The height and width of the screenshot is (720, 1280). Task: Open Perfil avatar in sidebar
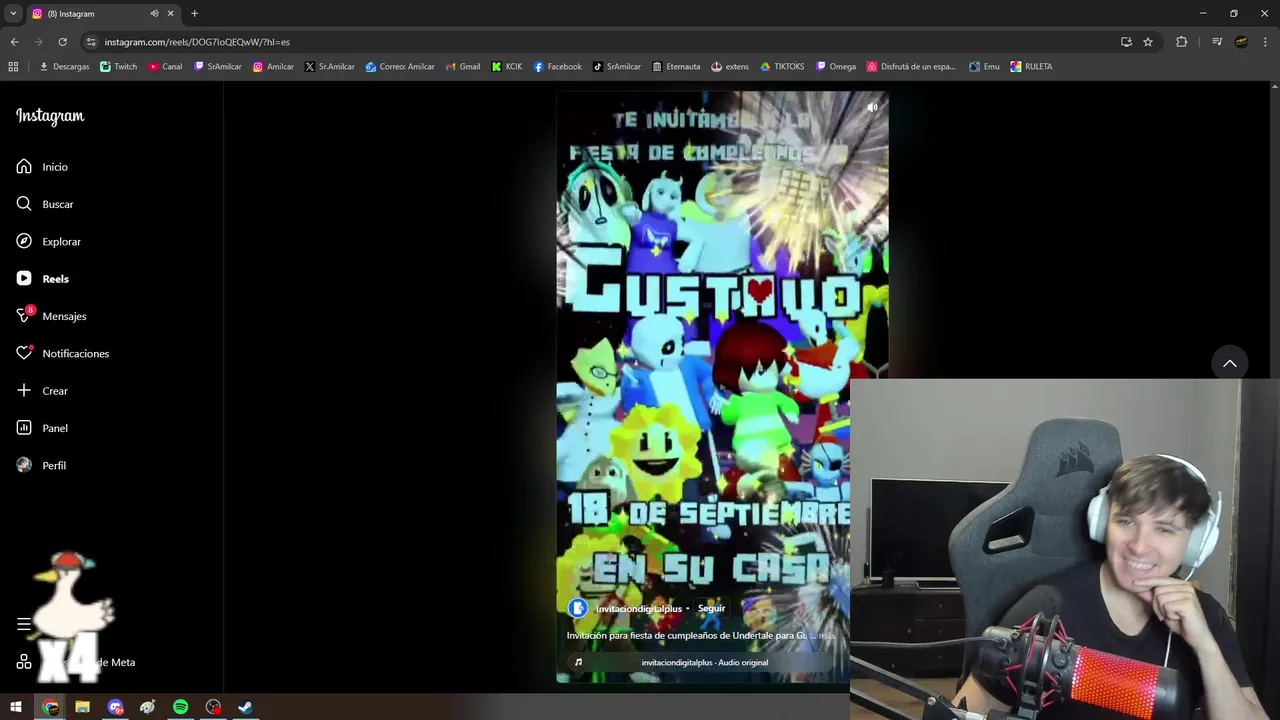24,465
